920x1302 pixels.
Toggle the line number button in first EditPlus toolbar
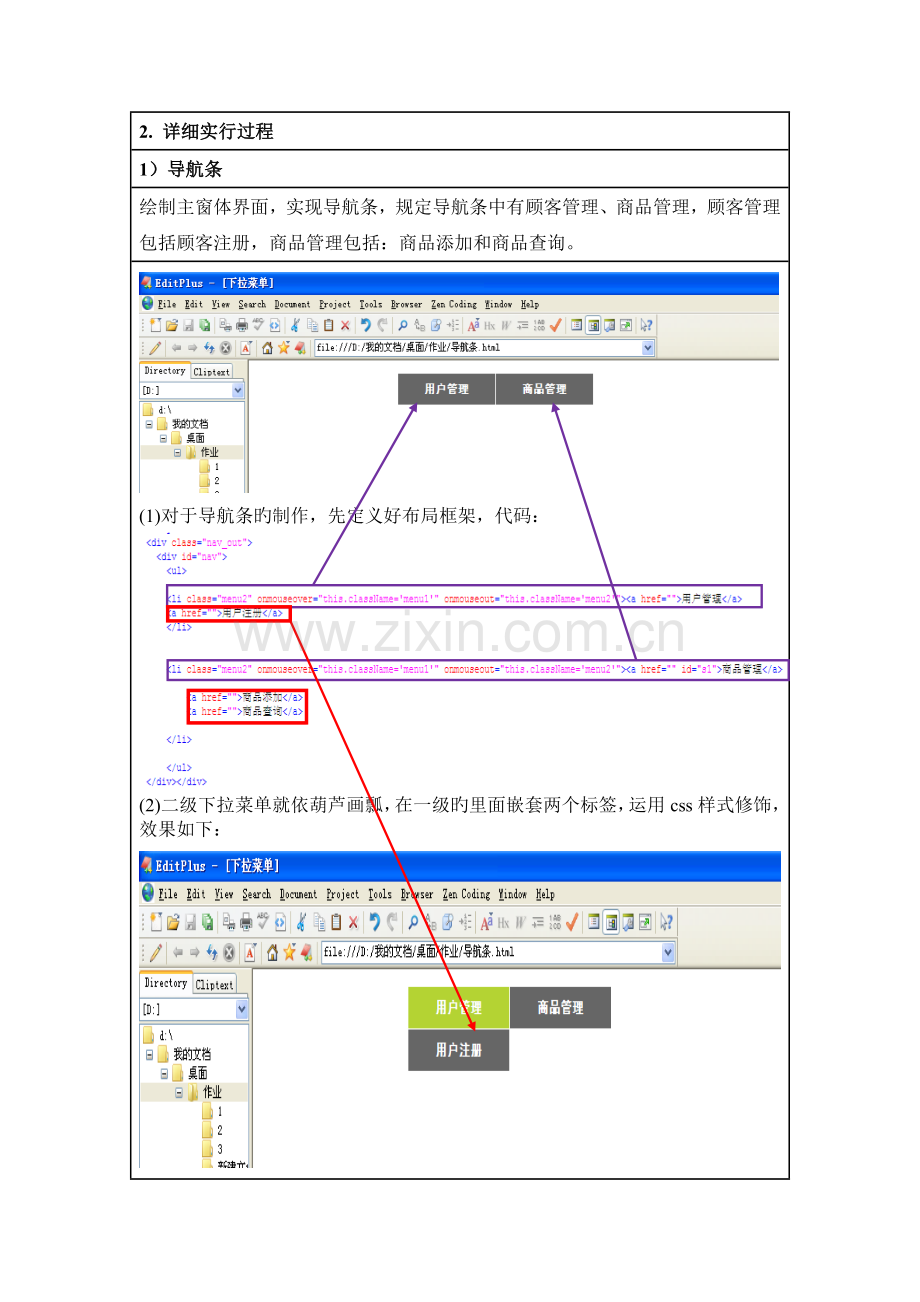539,325
